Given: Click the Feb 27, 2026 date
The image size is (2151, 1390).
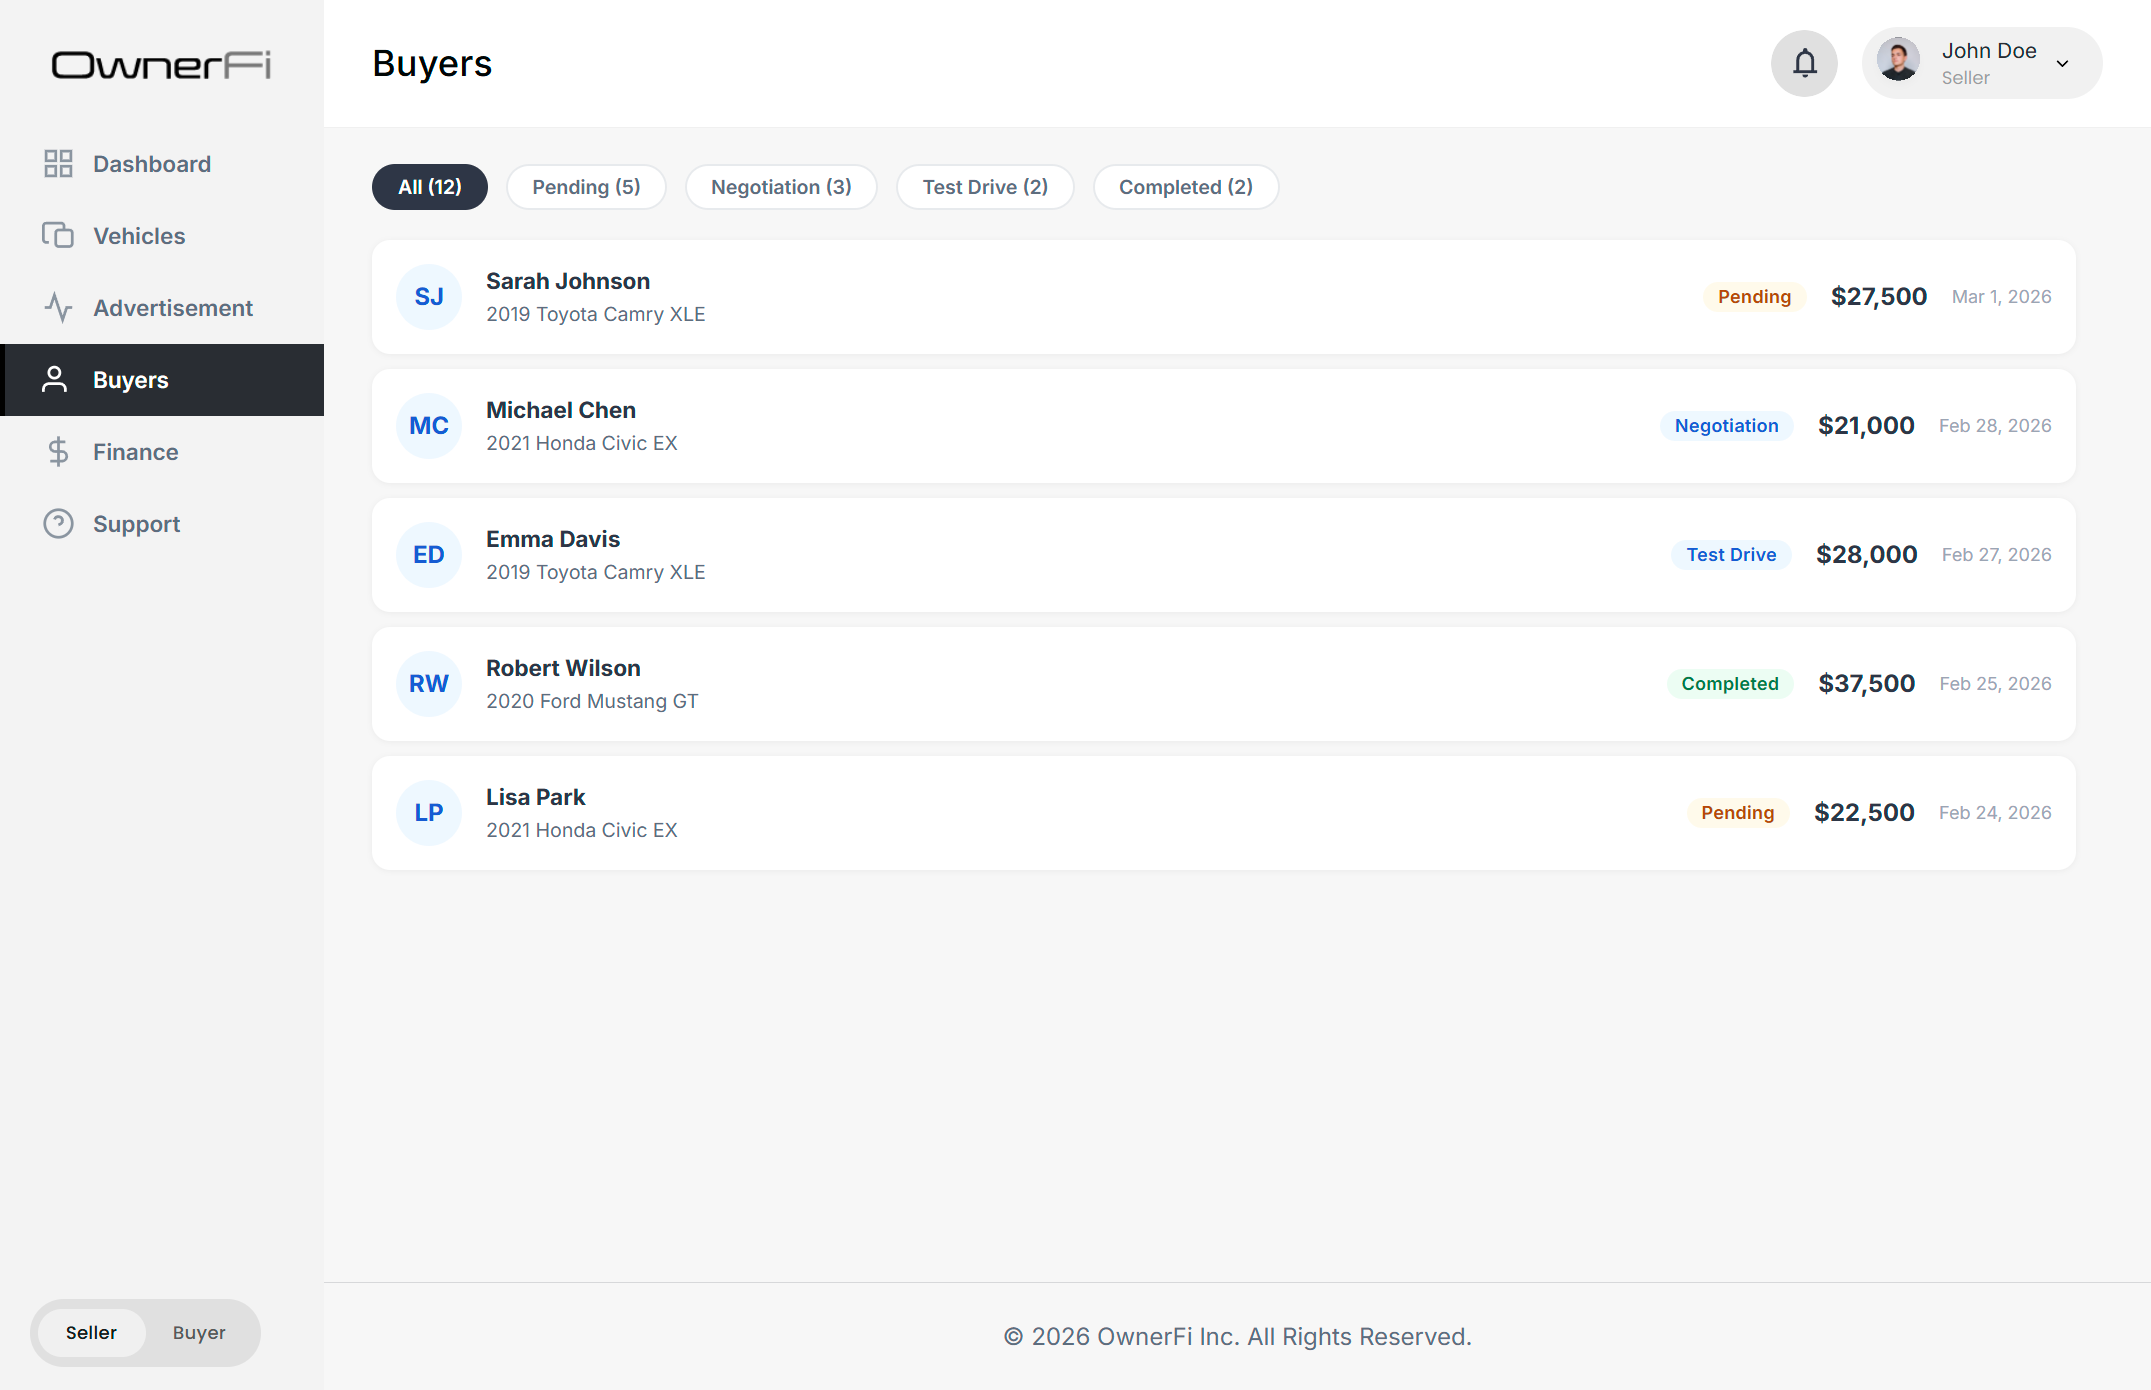Looking at the screenshot, I should coord(1997,555).
